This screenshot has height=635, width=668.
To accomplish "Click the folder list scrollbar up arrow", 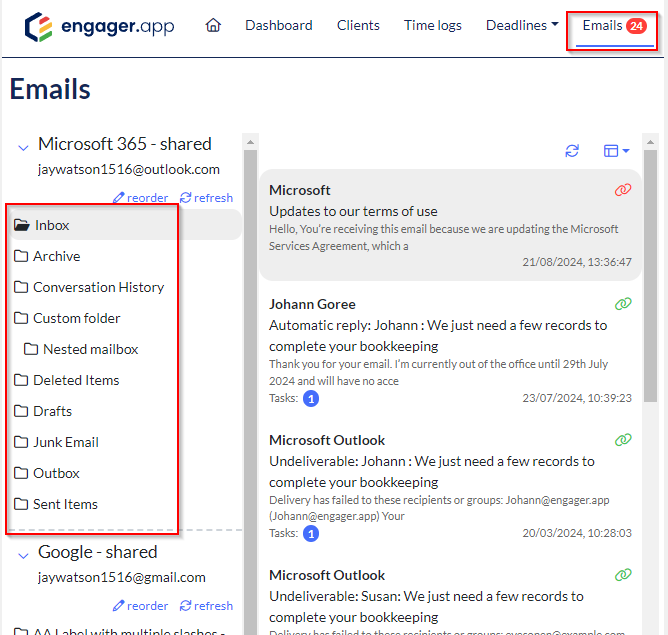I will [x=250, y=142].
